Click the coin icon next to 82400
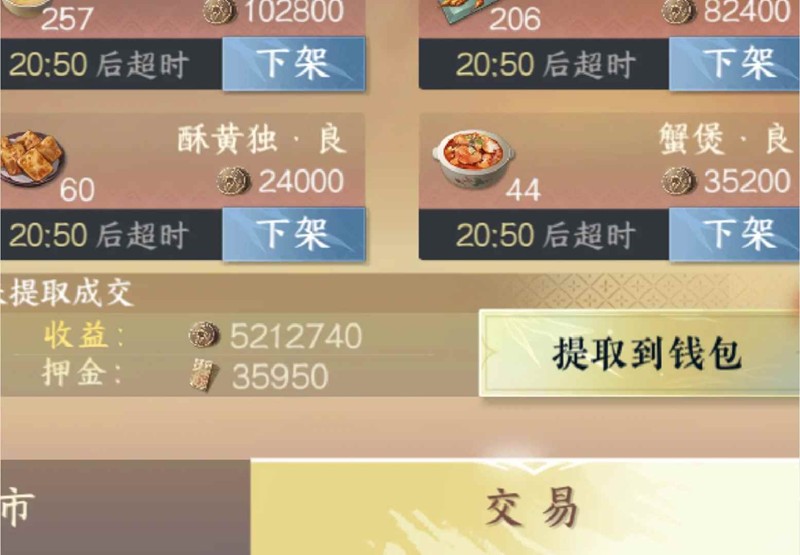The width and height of the screenshot is (800, 555). coord(679,11)
